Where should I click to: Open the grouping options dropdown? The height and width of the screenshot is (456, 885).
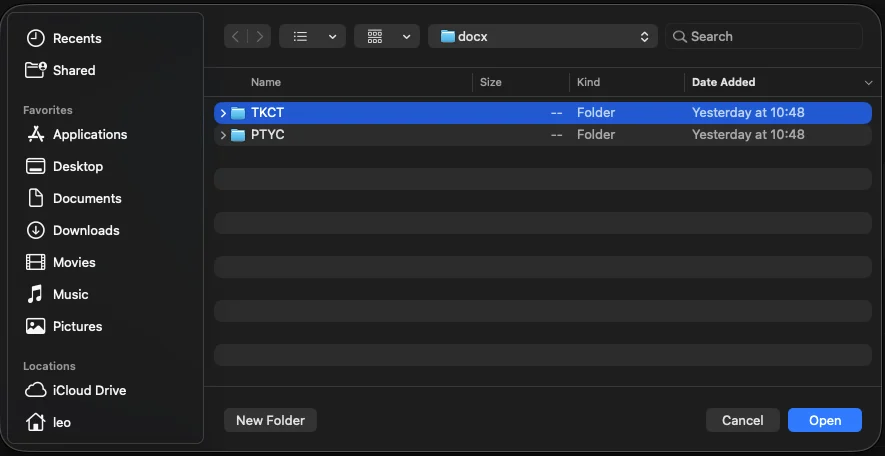point(387,37)
